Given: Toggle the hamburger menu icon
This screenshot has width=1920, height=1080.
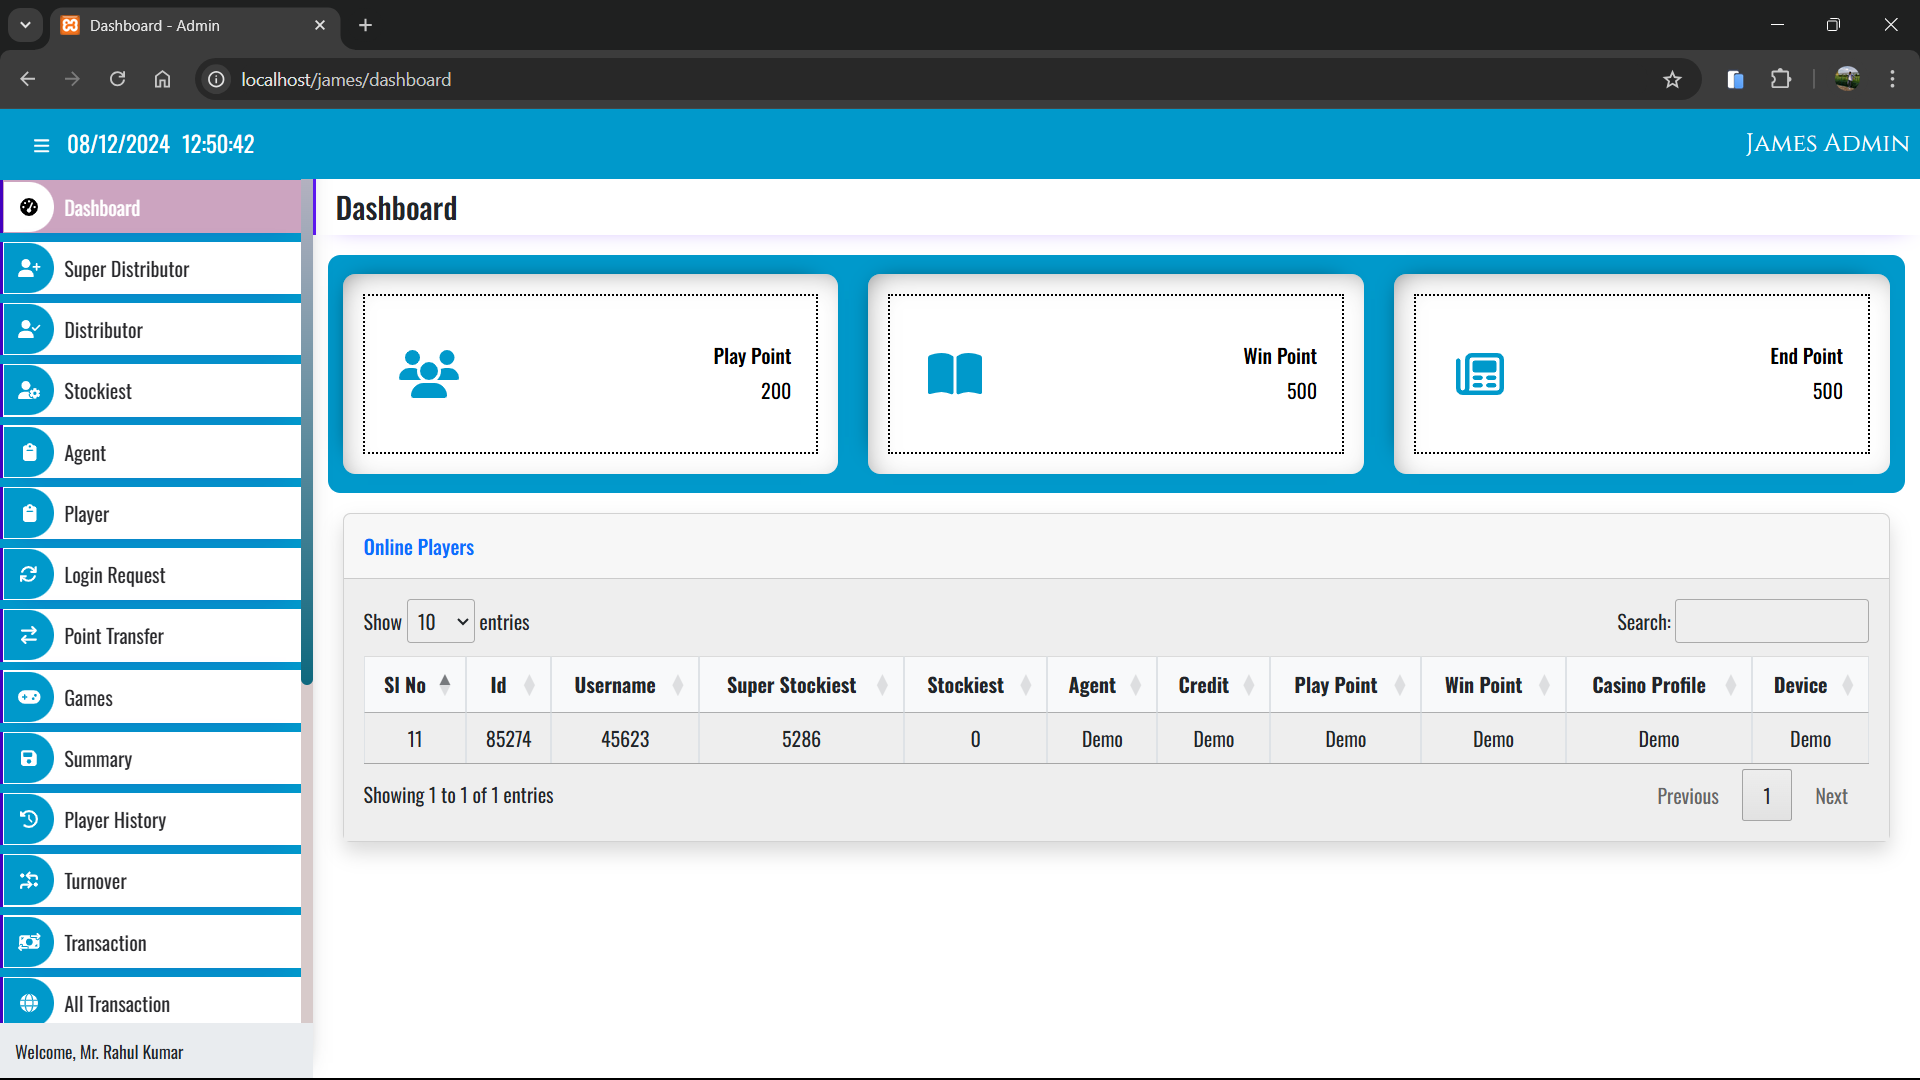Looking at the screenshot, I should pos(41,145).
